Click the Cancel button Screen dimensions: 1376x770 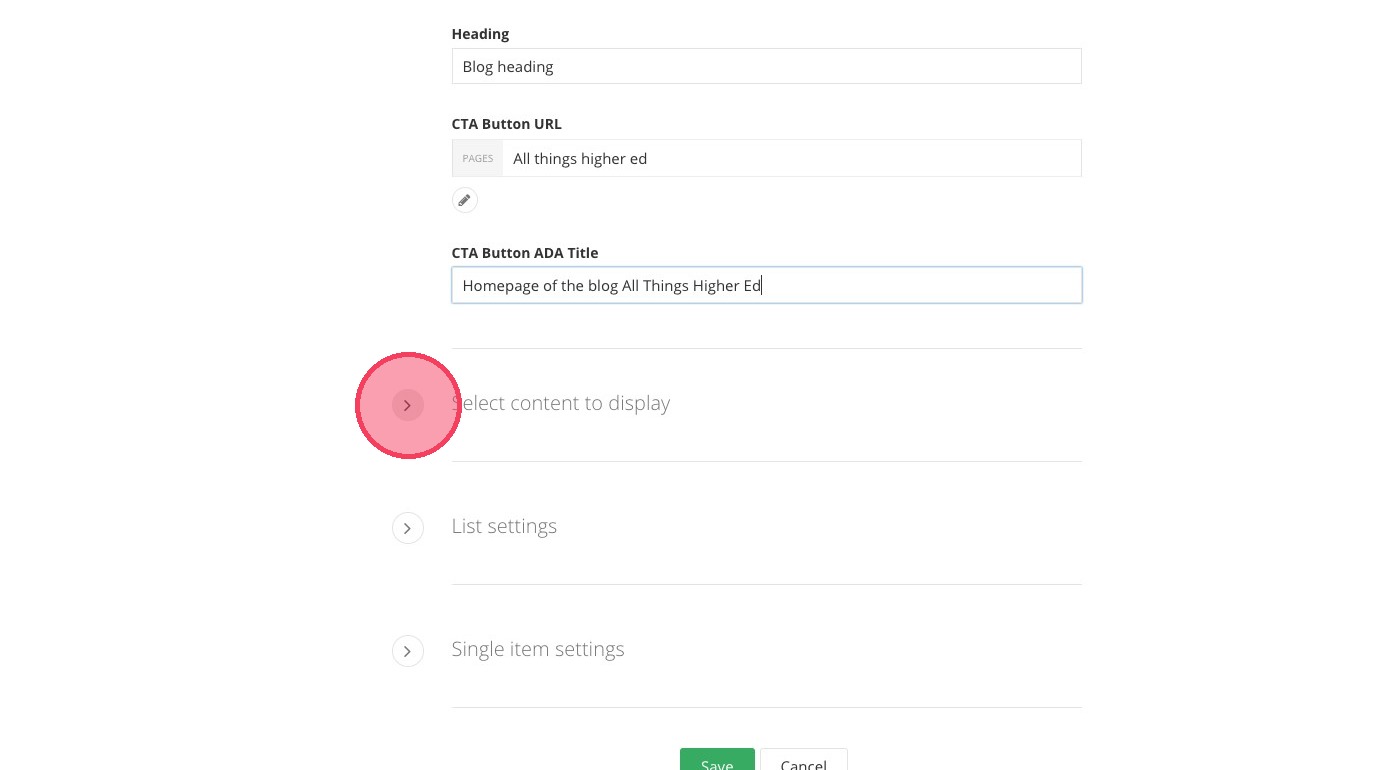pyautogui.click(x=803, y=760)
